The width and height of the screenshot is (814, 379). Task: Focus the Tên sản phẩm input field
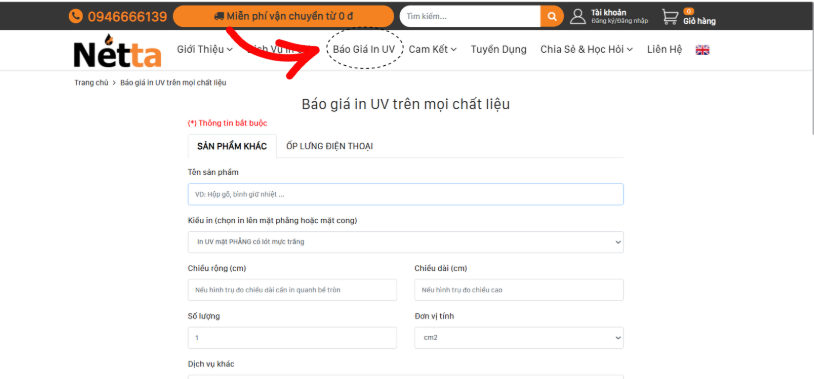[405, 194]
